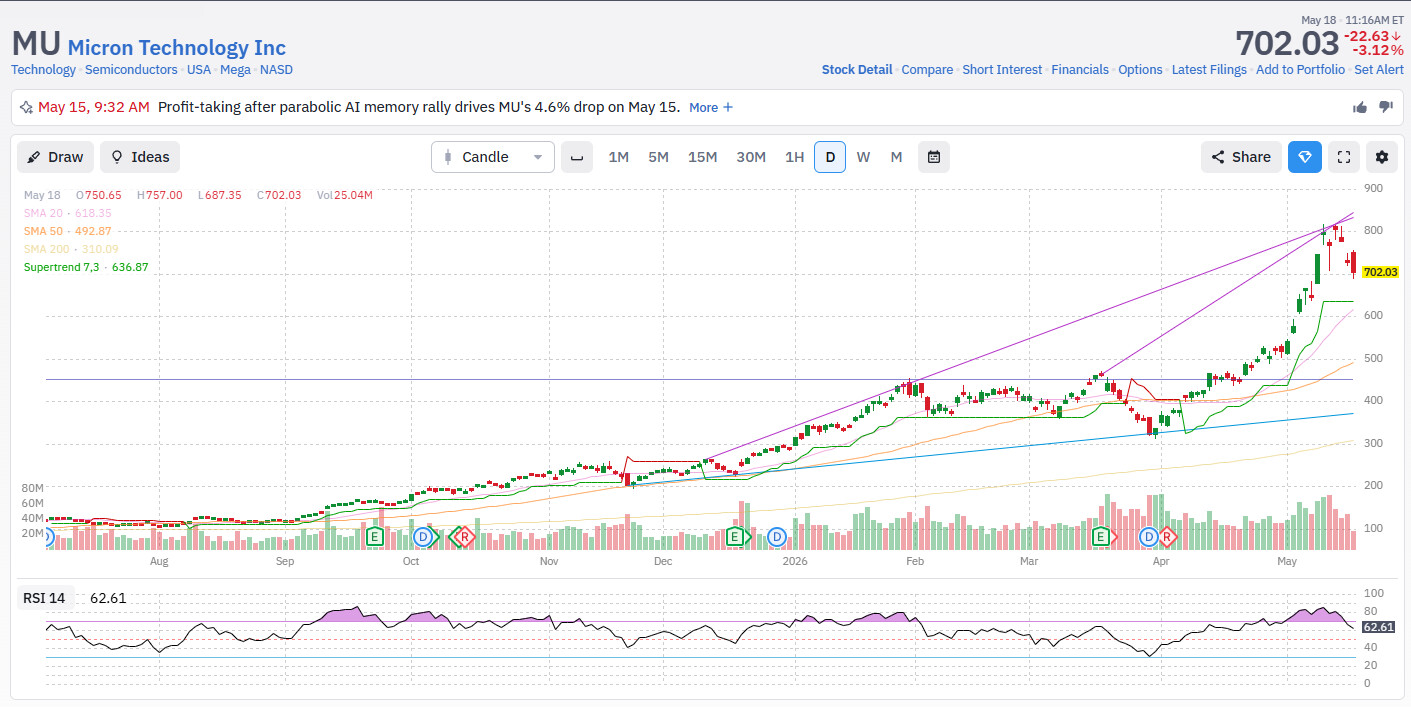Image resolution: width=1411 pixels, height=707 pixels.
Task: Open the Financials tab link
Action: [1080, 70]
